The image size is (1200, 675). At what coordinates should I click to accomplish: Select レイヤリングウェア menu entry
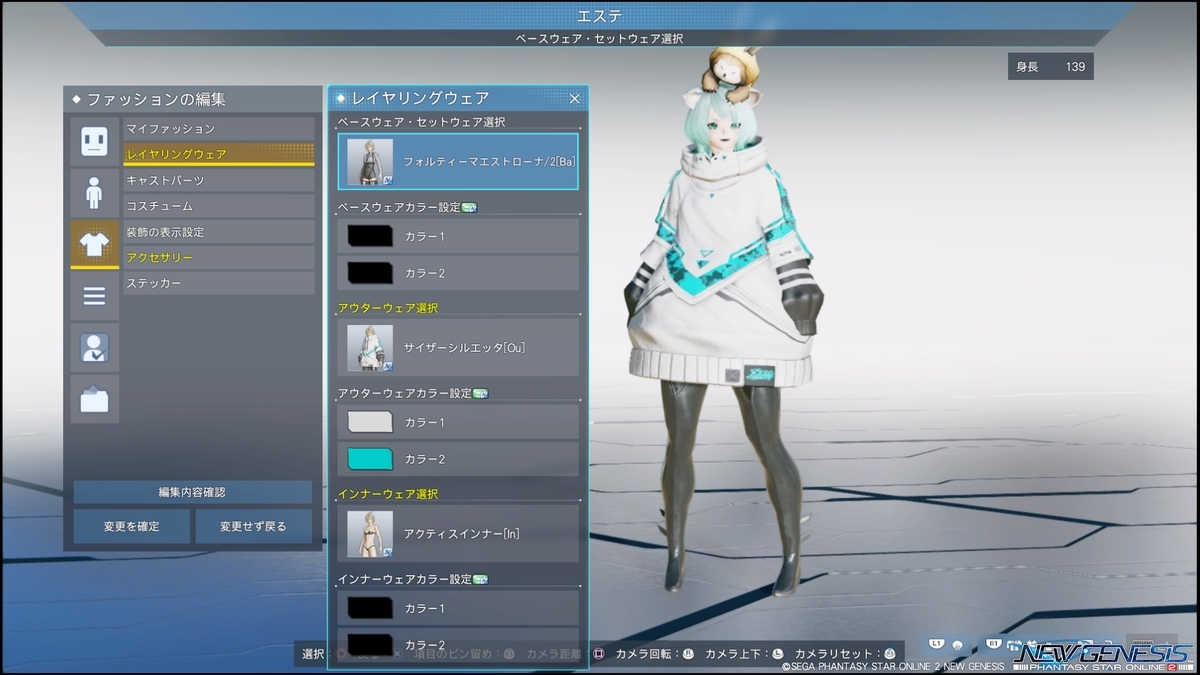click(x=219, y=155)
